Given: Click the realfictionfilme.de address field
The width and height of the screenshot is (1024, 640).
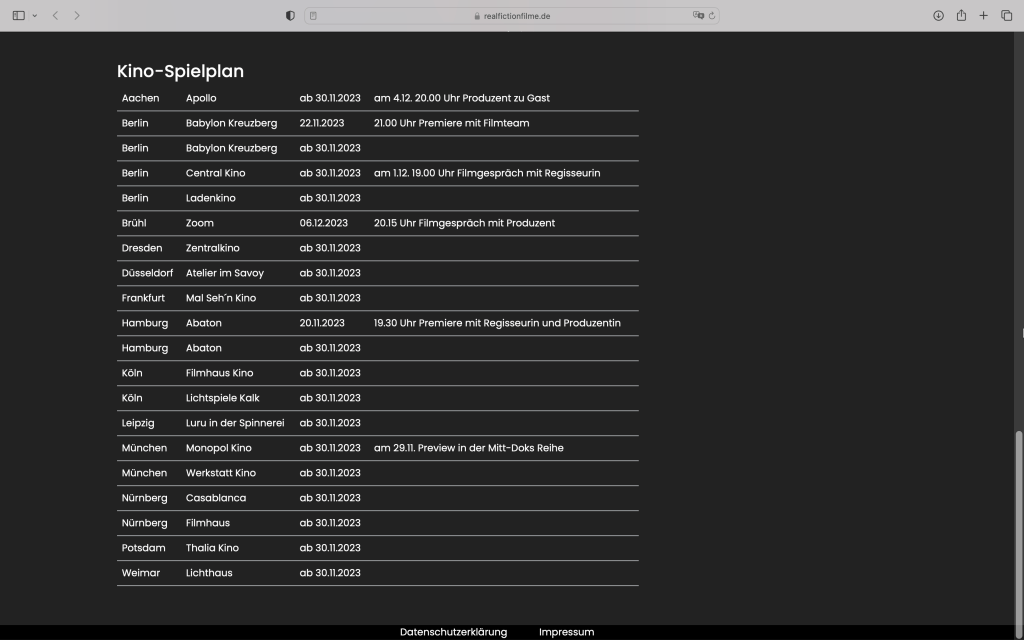Looking at the screenshot, I should pos(512,16).
